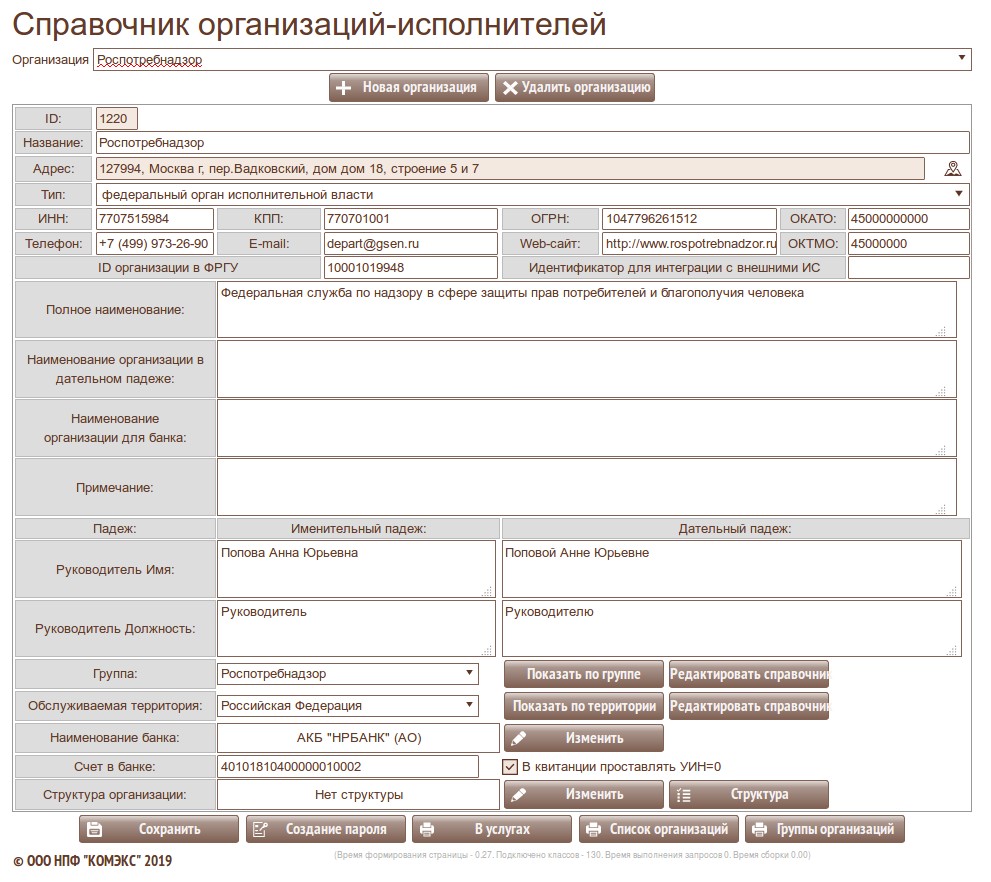This screenshot has width=991, height=882.
Task: Open the Группа dropdown list
Action: point(347,674)
